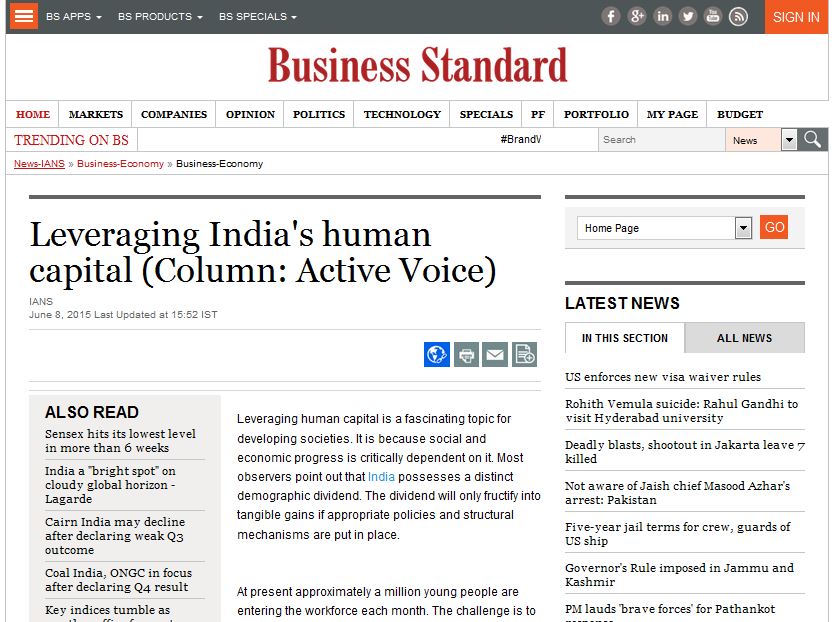Open 'US enforces new visa waiver rules'
The height and width of the screenshot is (622, 836).
663,377
